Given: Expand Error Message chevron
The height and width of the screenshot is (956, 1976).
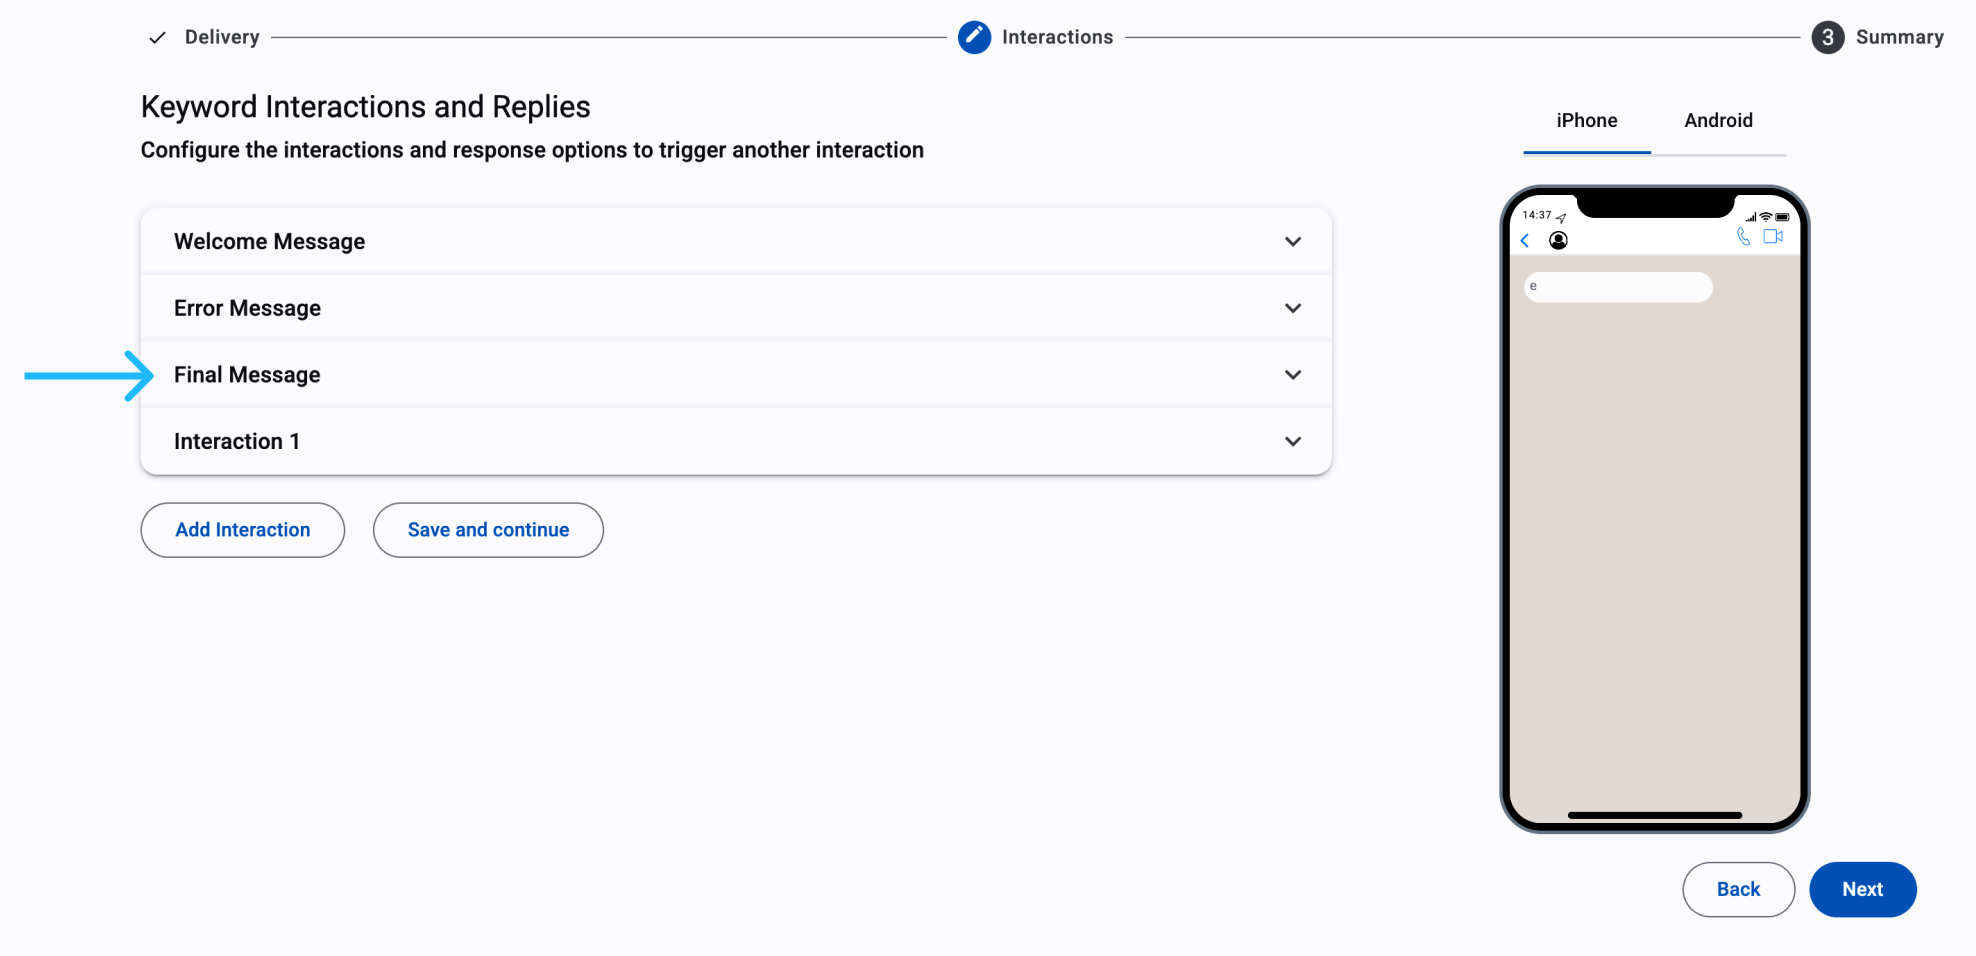Looking at the screenshot, I should click(x=1293, y=308).
